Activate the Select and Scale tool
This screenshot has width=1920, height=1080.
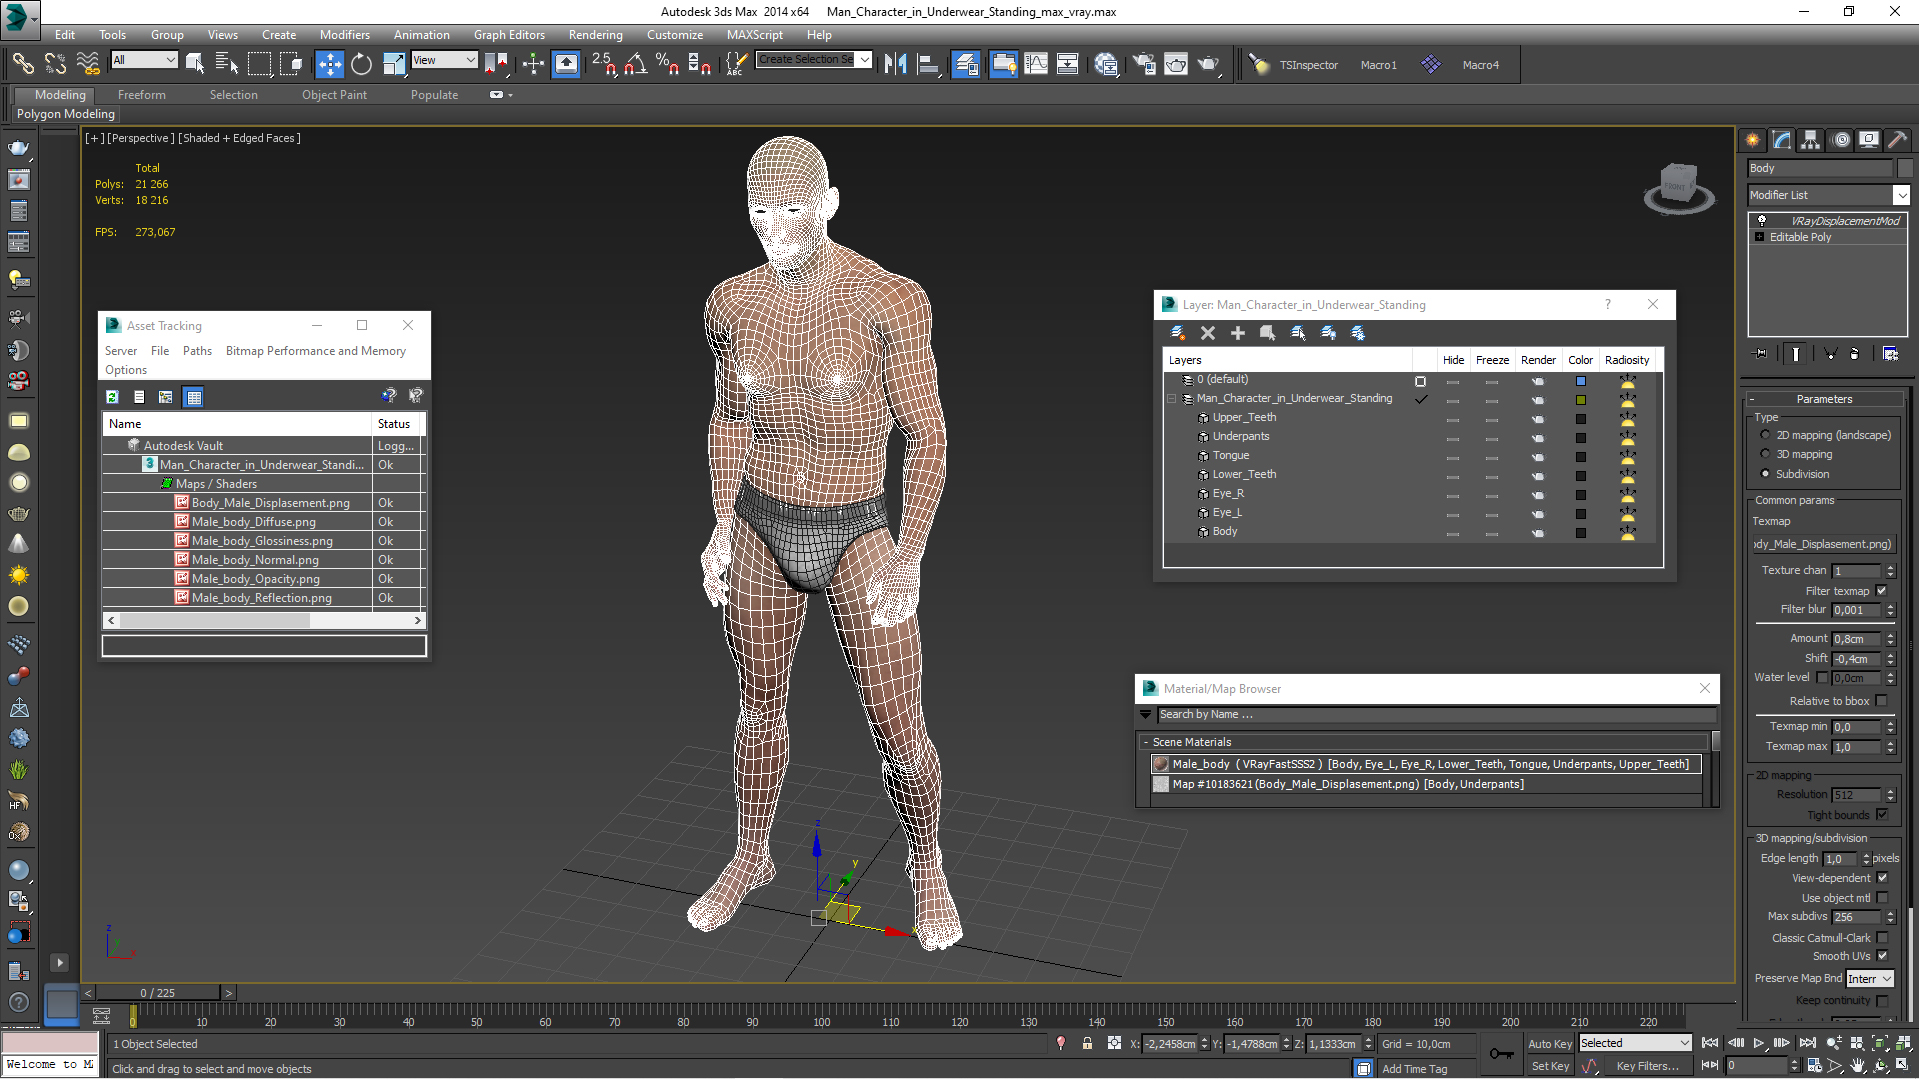394,64
